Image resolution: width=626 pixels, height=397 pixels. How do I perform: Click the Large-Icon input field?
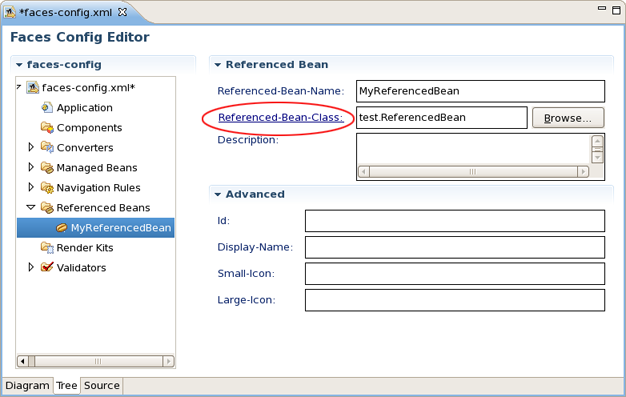(x=455, y=300)
